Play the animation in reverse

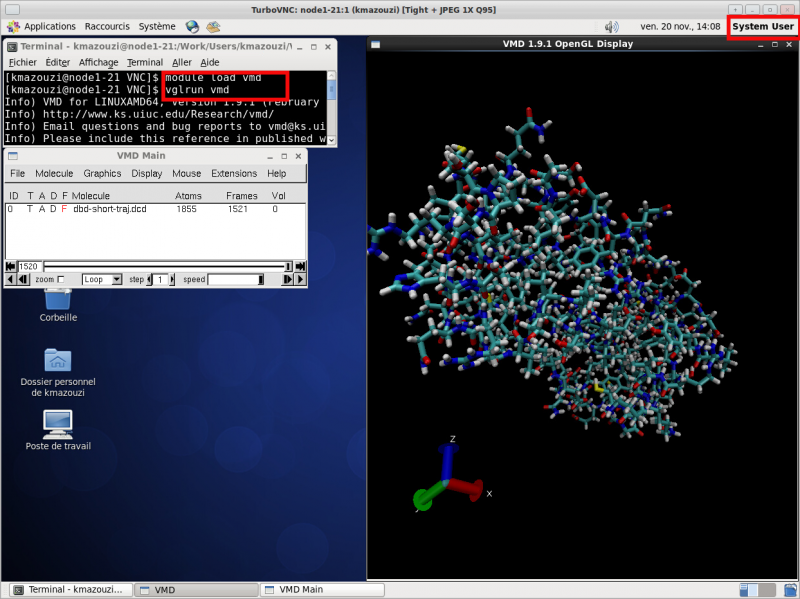[x=11, y=280]
